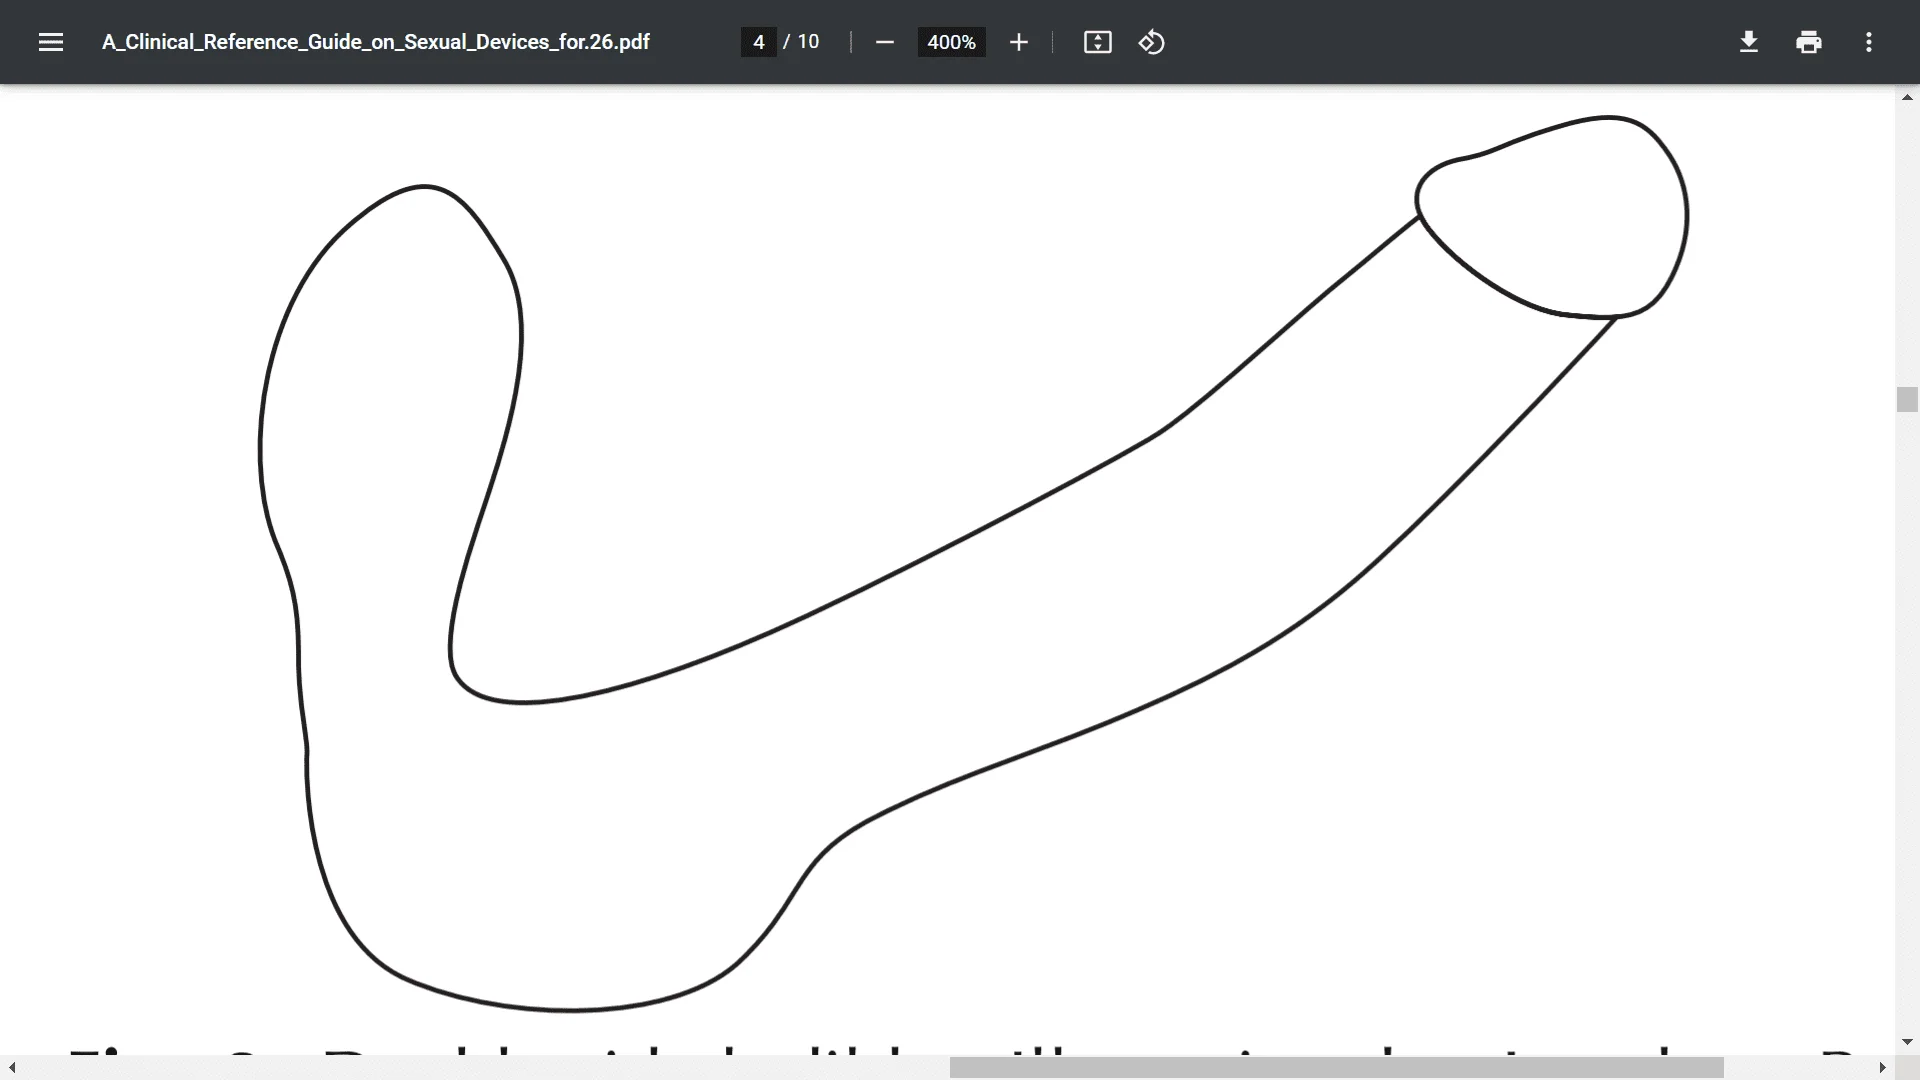Click the scroll right arrow
Screen dimensions: 1920x1080
coord(1882,1068)
